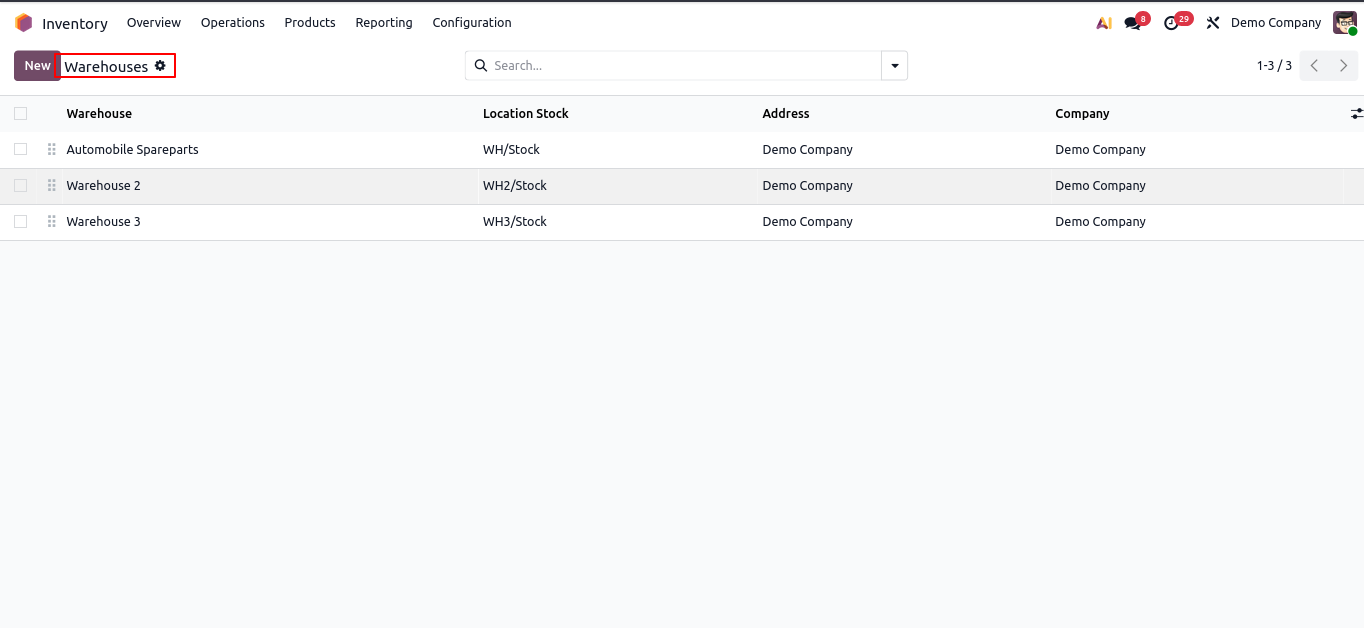1364x628 pixels.
Task: Open the Demo Company switcher
Action: click(x=1275, y=23)
